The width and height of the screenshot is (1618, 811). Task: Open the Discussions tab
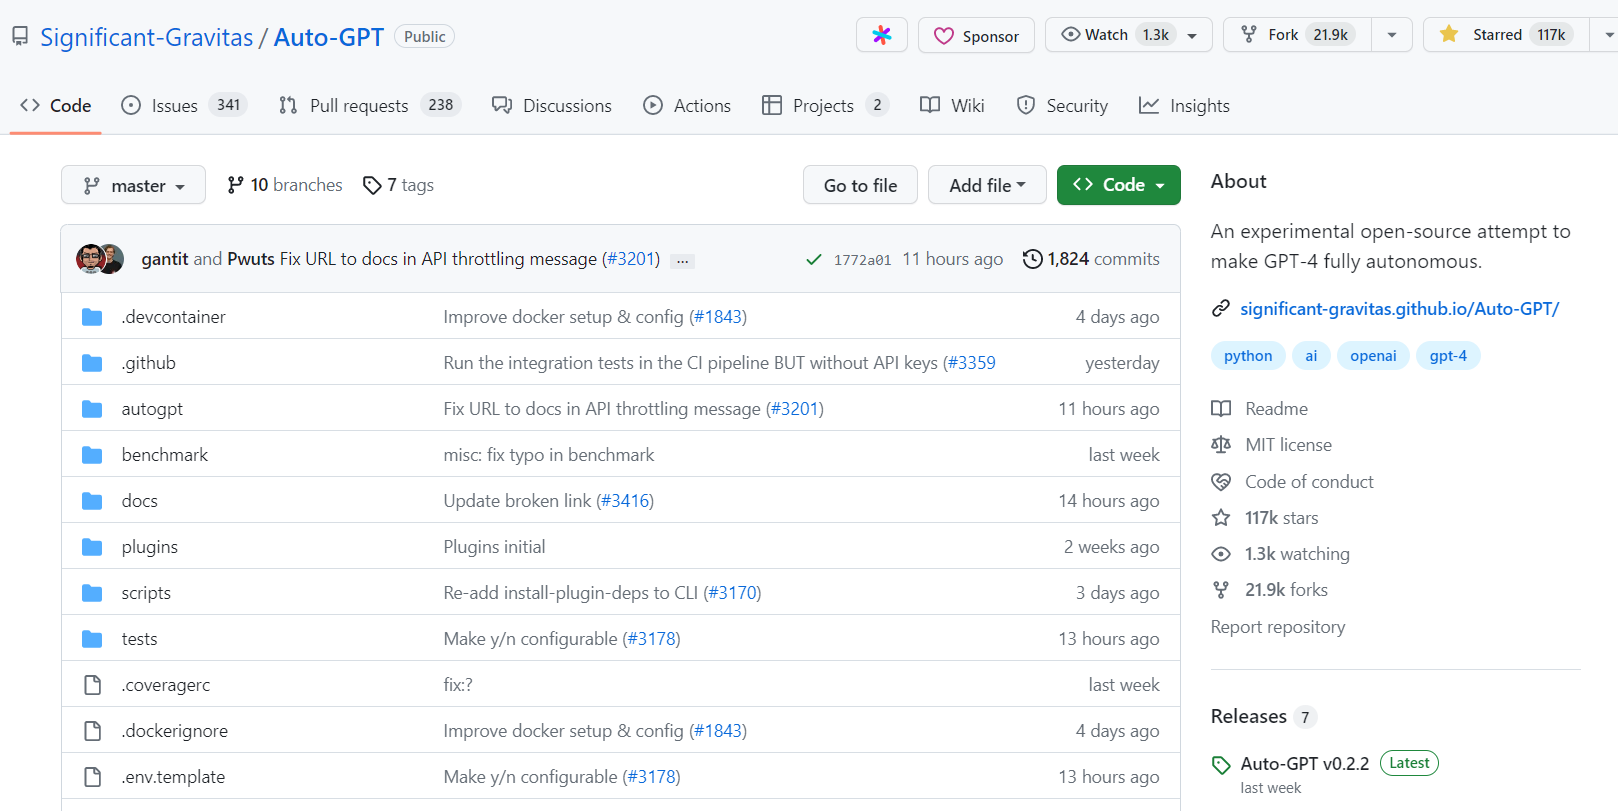[552, 106]
